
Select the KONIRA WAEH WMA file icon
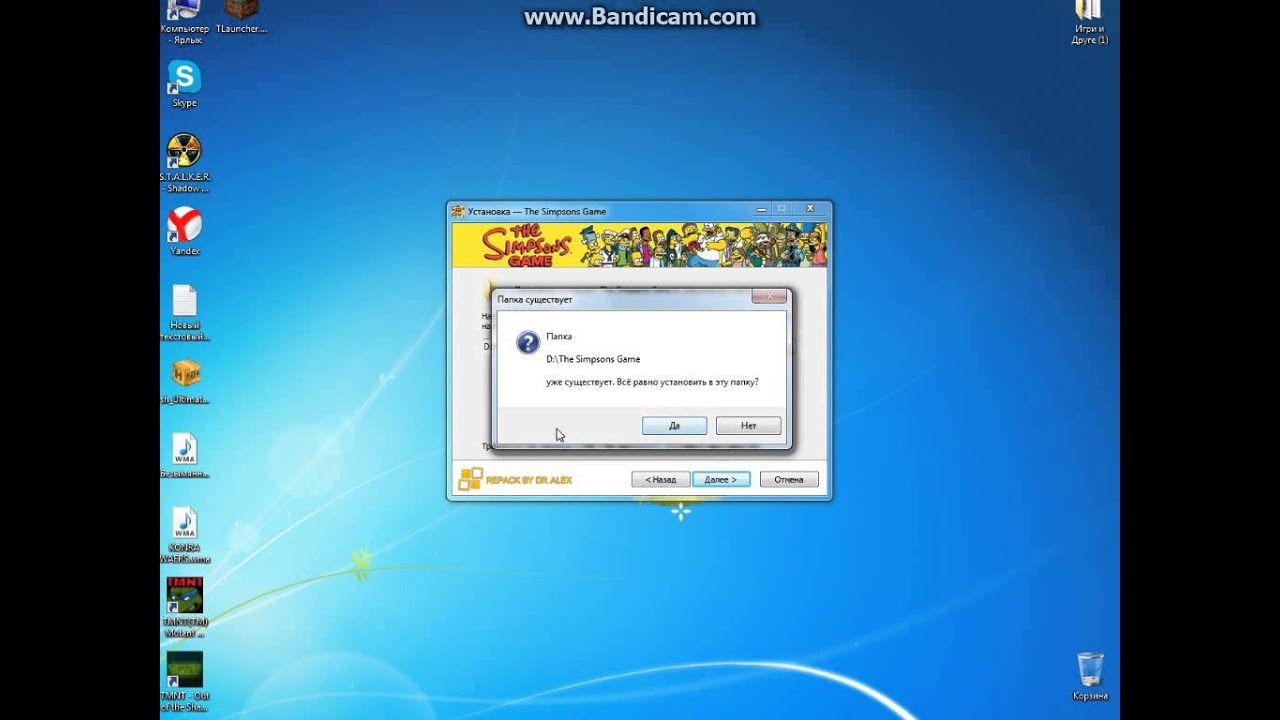point(184,536)
